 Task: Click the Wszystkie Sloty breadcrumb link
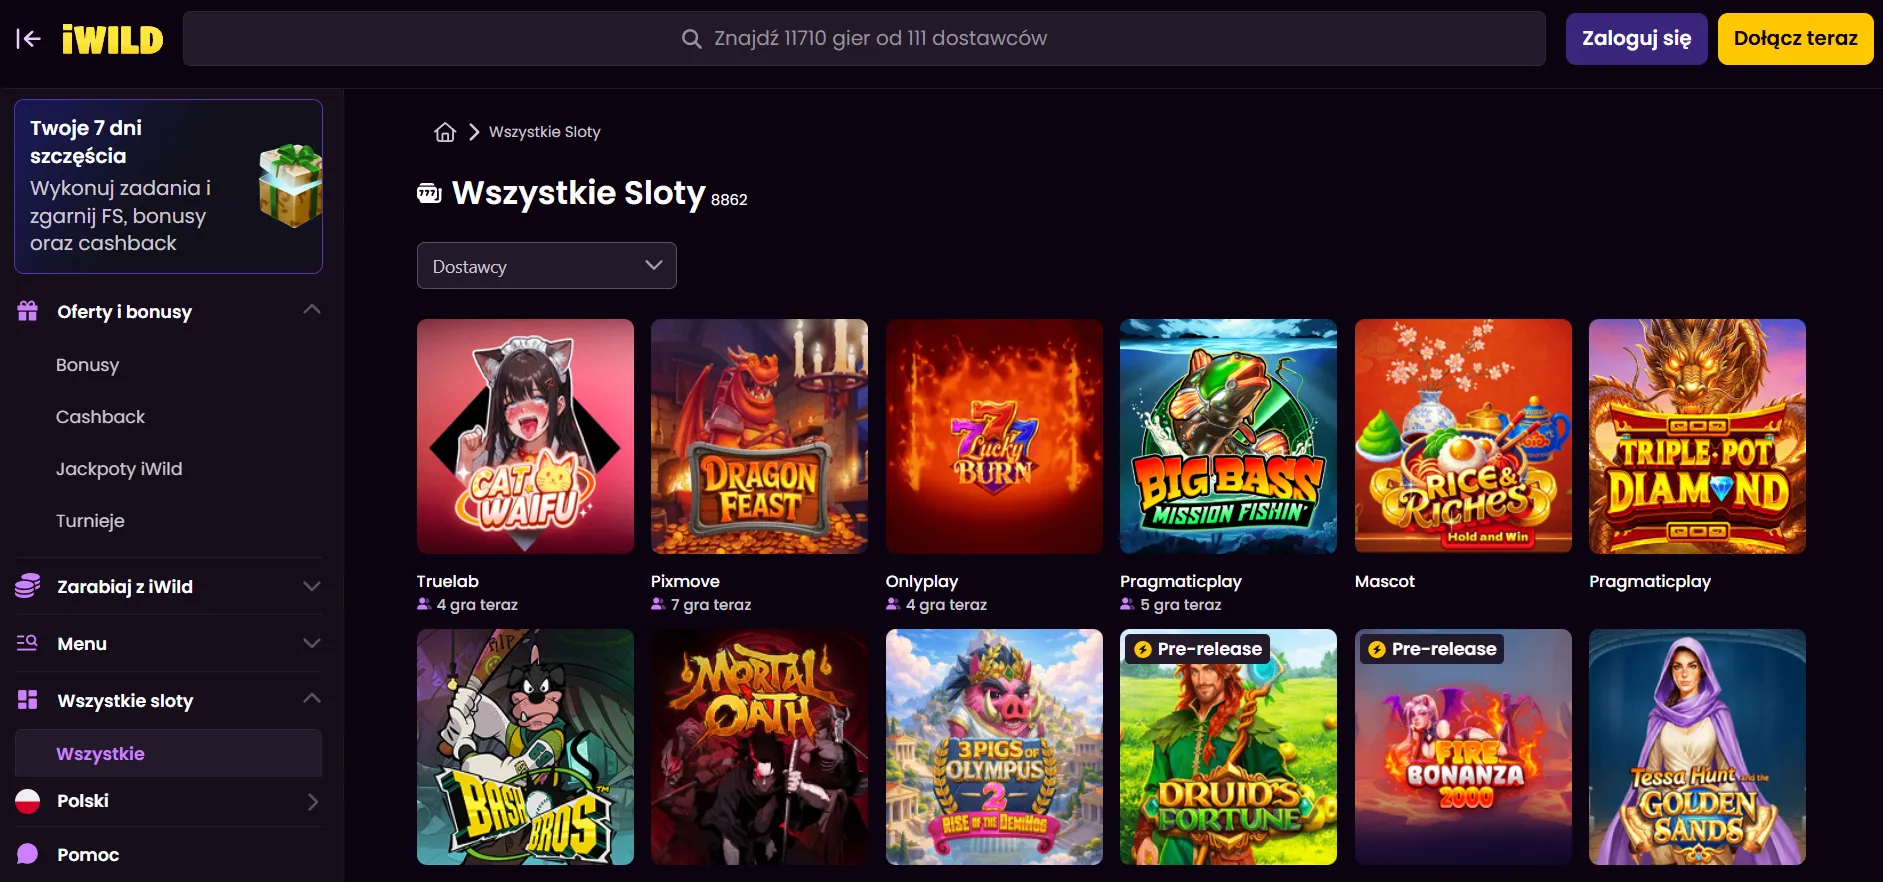coord(545,132)
